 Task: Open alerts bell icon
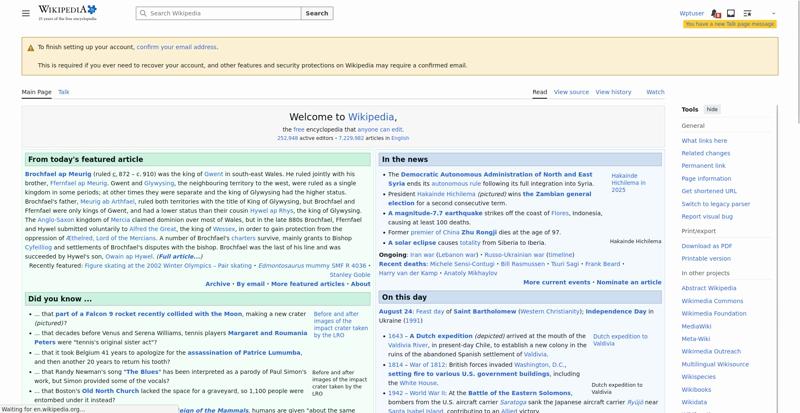click(x=715, y=13)
